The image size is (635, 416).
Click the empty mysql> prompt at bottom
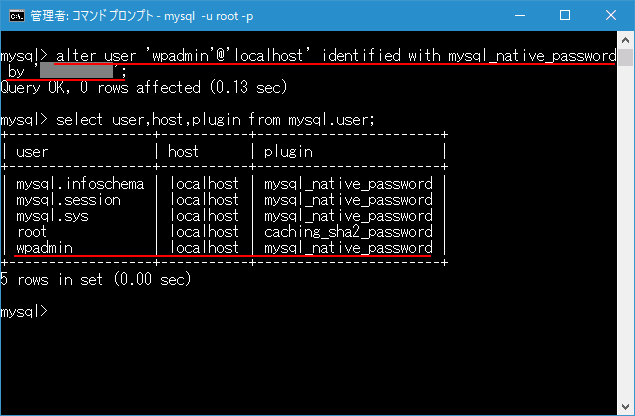(x=25, y=311)
